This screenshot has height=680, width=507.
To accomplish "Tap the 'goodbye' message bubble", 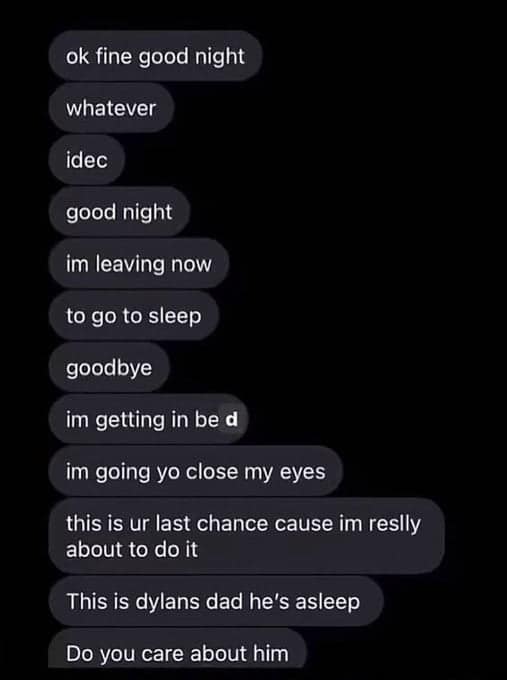I will pyautogui.click(x=109, y=368).
